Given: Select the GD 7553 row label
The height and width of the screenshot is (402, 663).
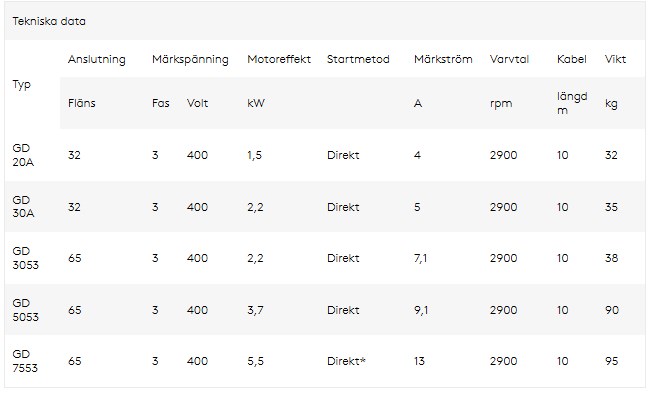Looking at the screenshot, I should (24, 361).
